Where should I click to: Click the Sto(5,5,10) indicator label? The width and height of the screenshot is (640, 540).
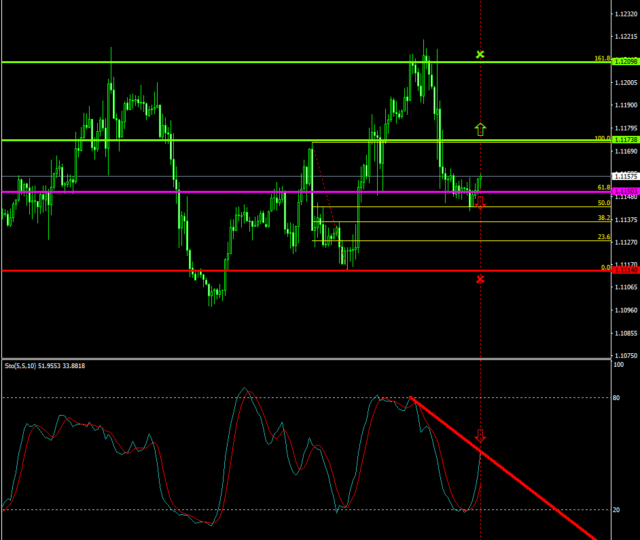click(45, 366)
